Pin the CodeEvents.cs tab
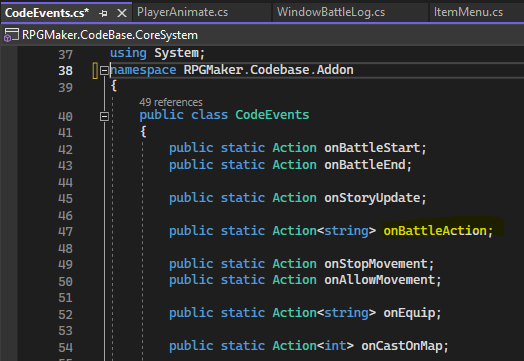 [103, 13]
